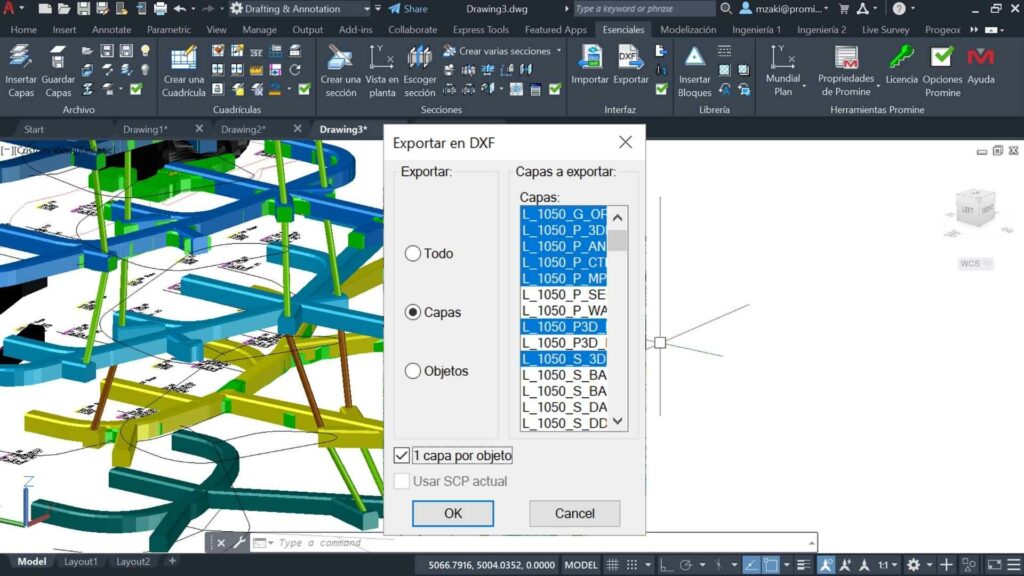Click the Exportar DXF ribbon icon
Image resolution: width=1024 pixels, height=576 pixels.
point(630,58)
